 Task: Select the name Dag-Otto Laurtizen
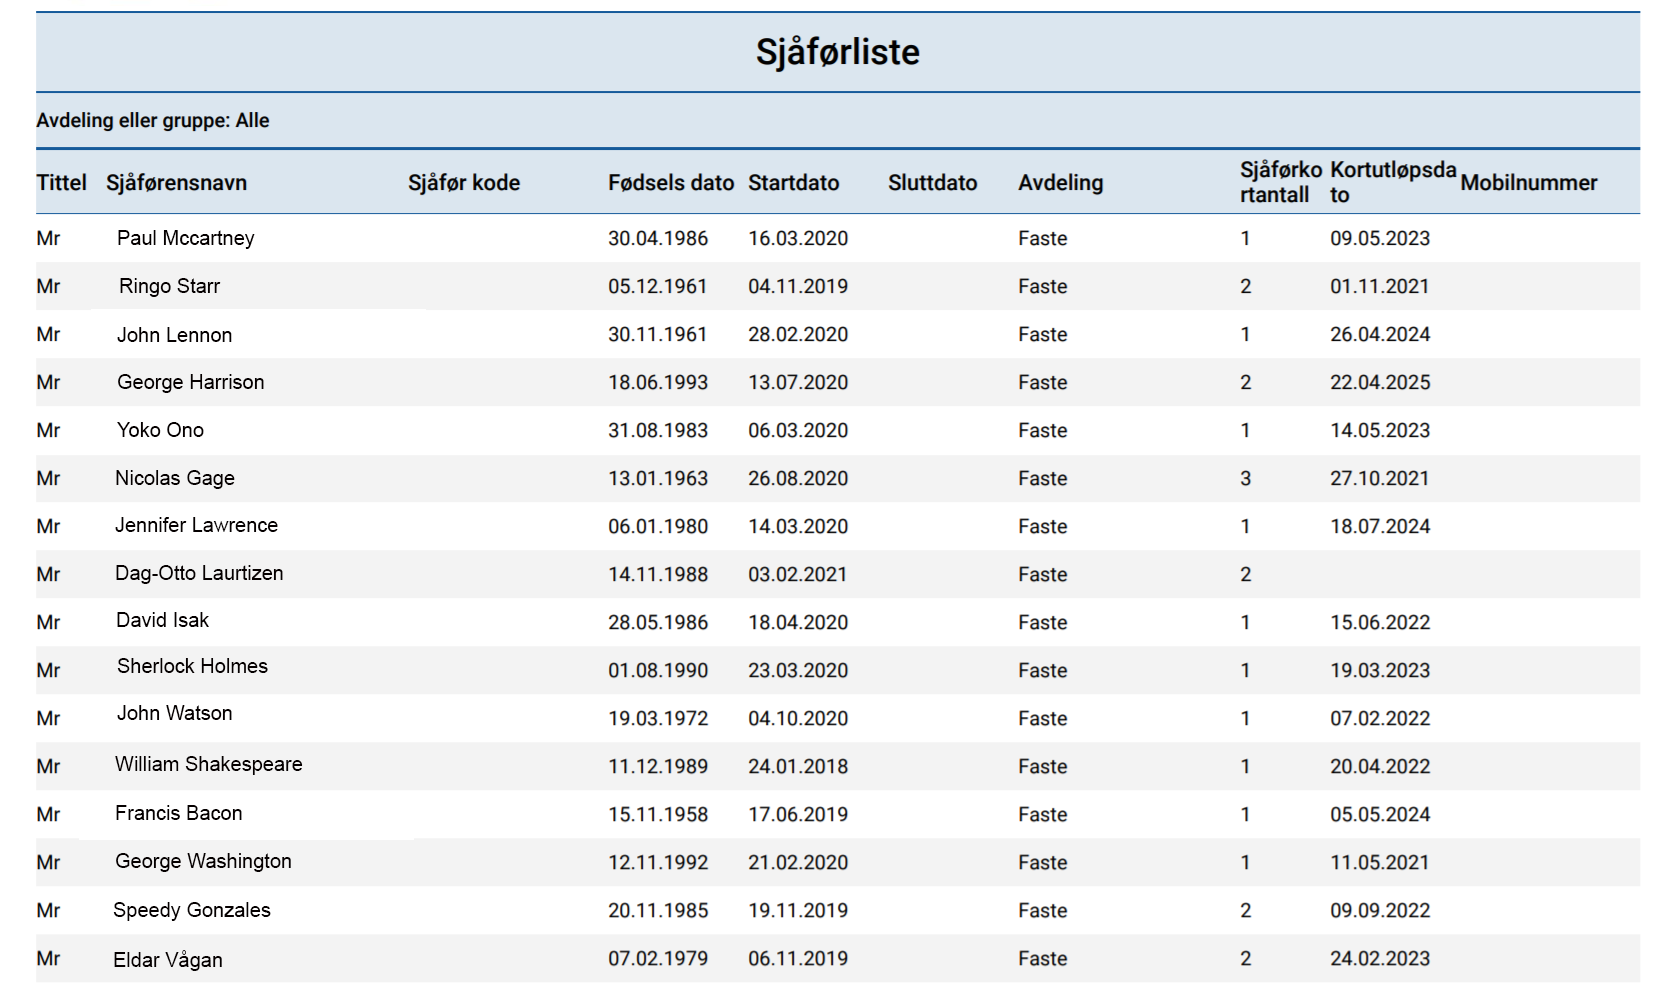click(199, 573)
